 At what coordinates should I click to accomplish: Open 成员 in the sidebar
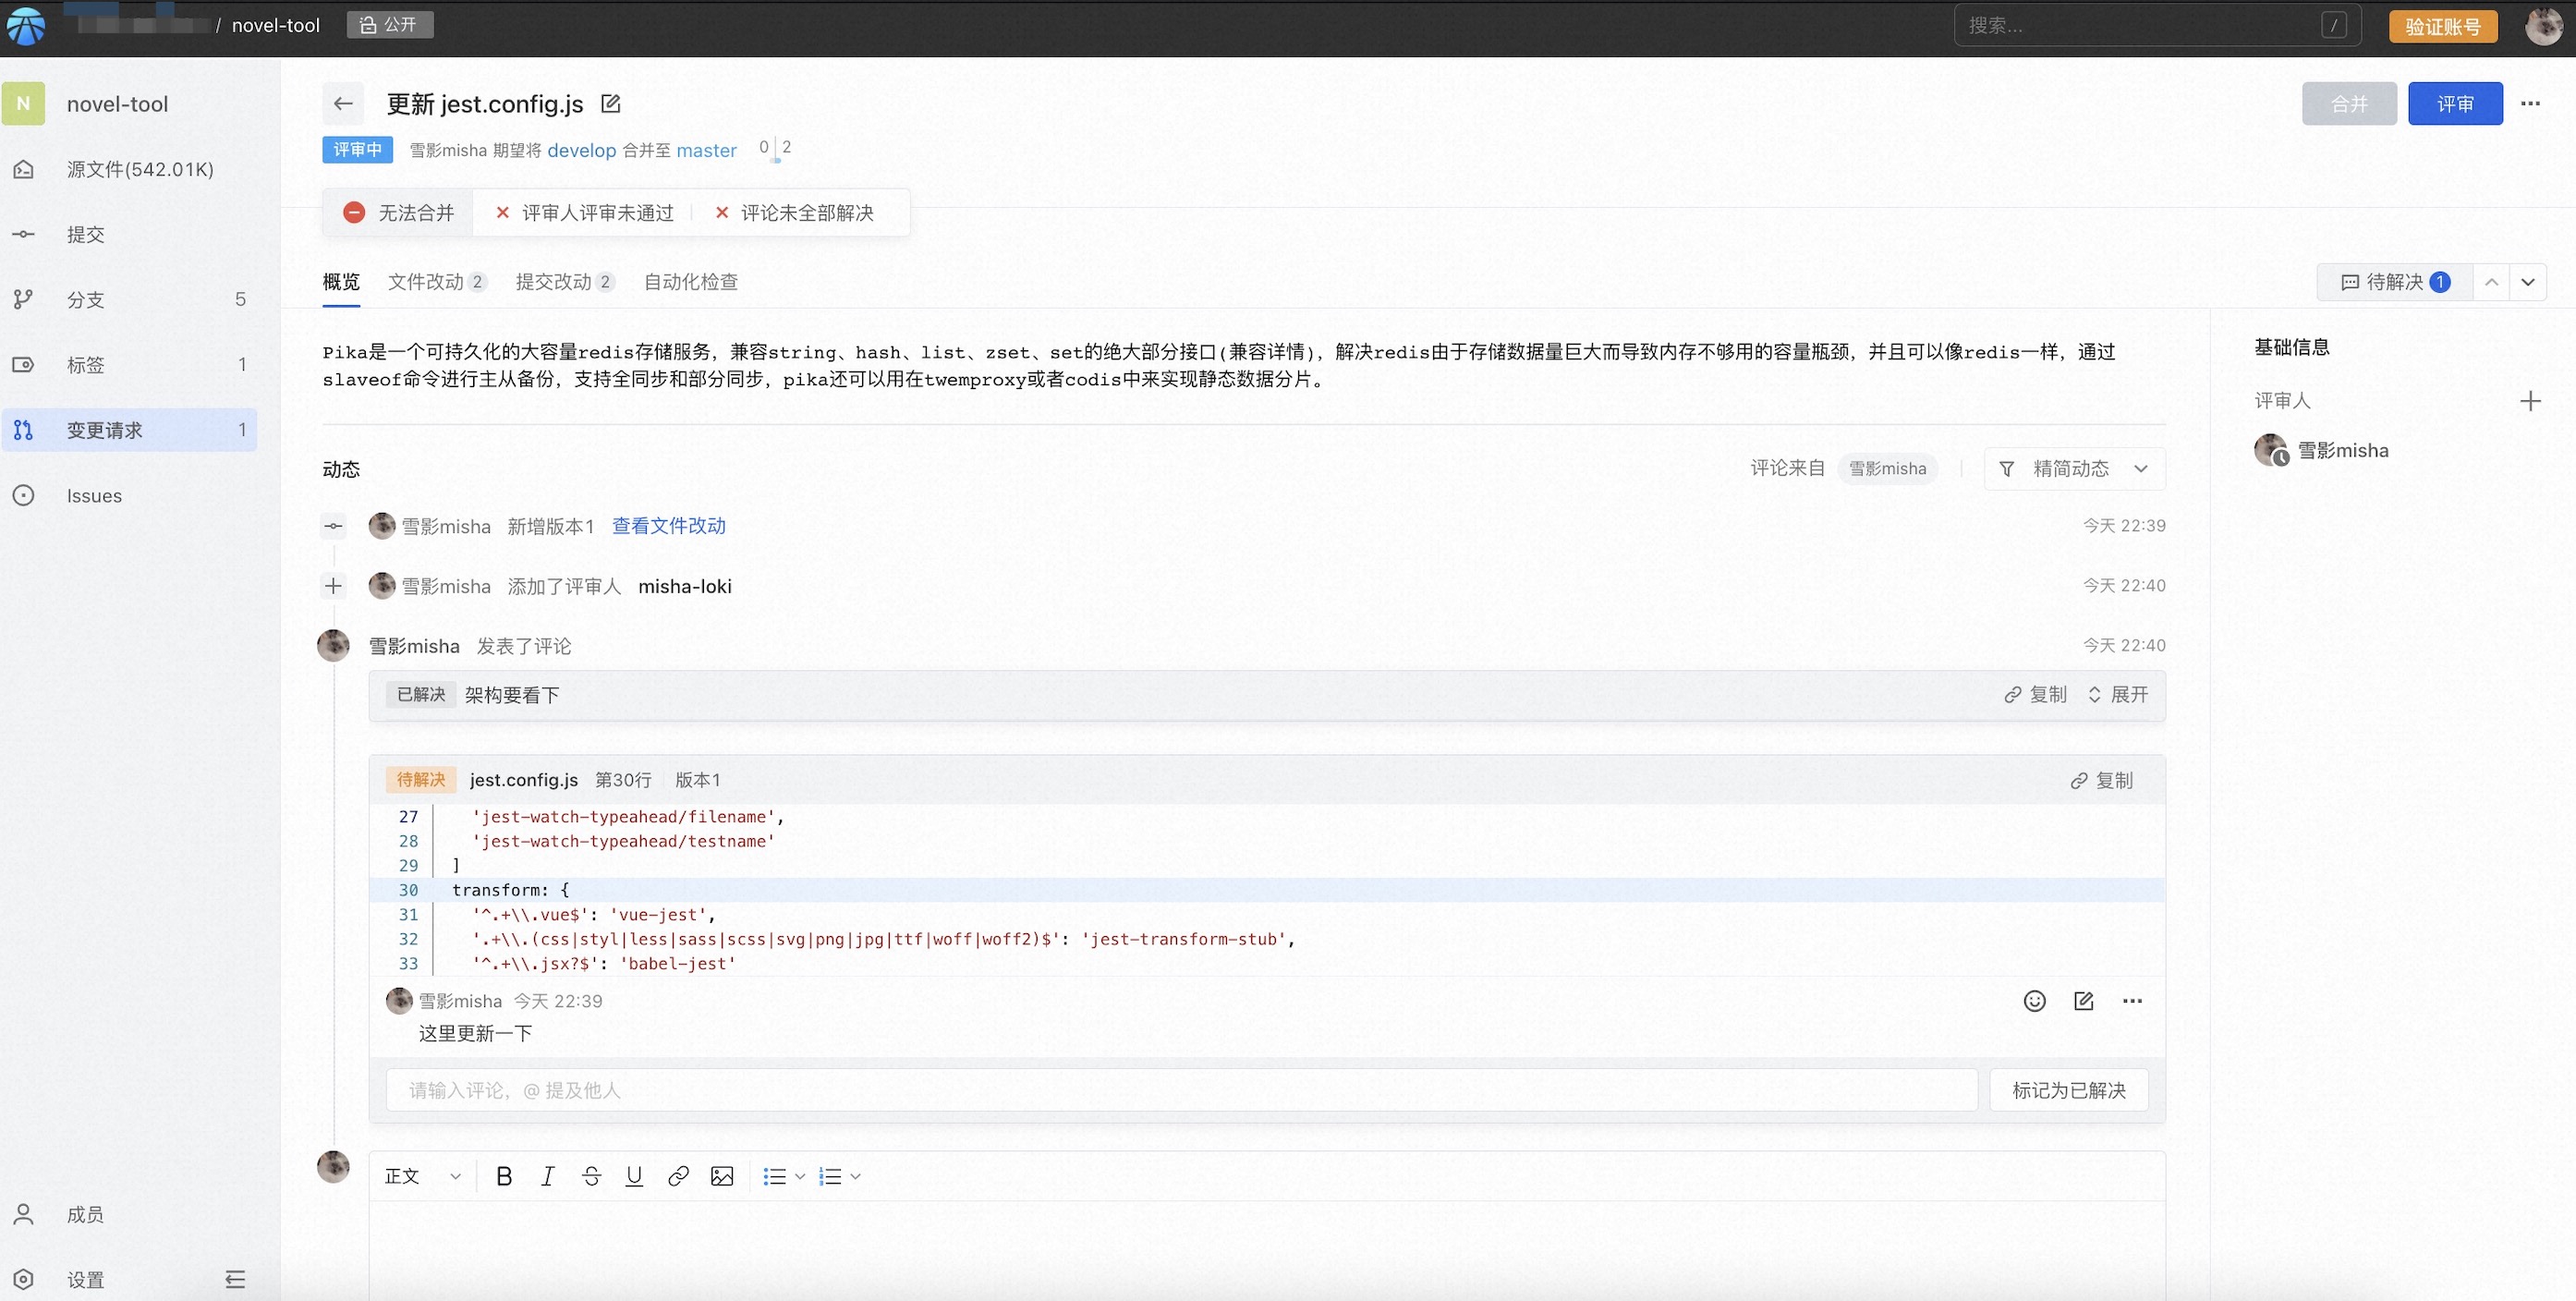click(x=129, y=1214)
